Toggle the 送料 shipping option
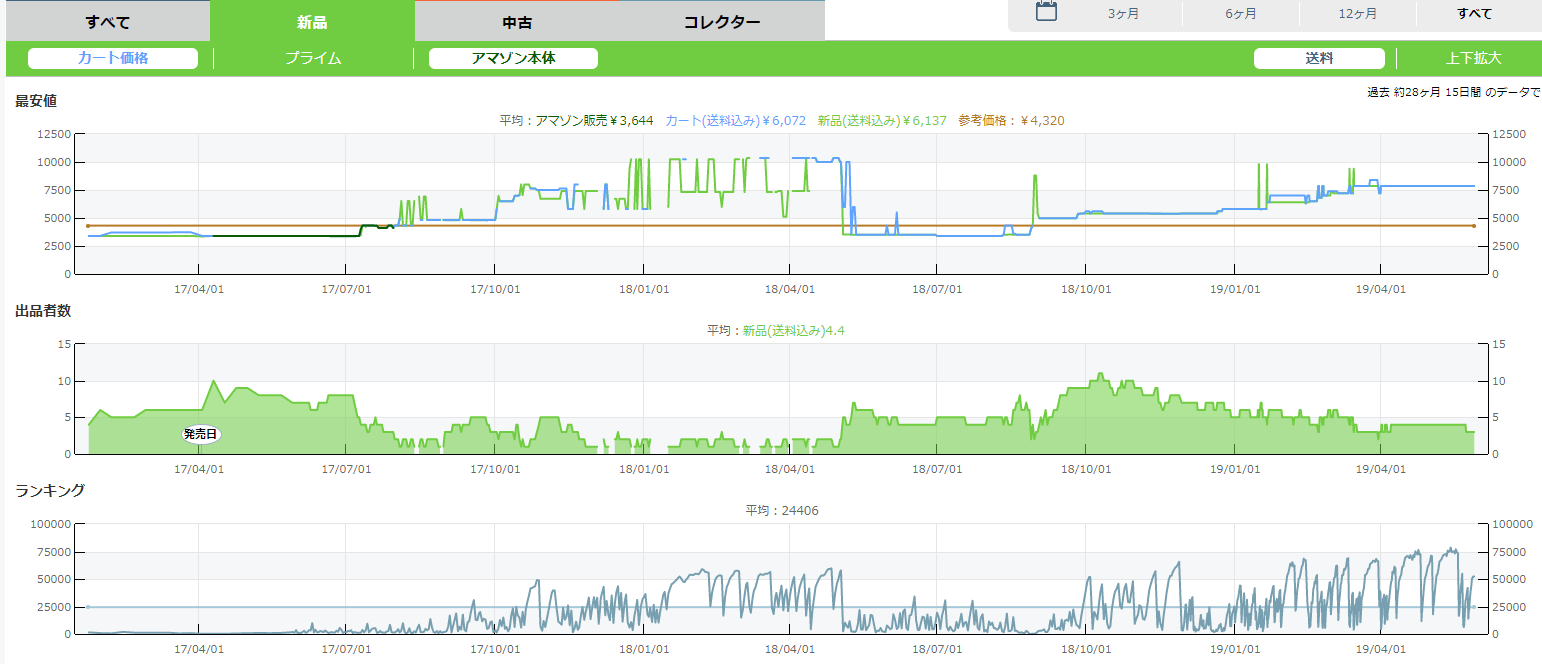 tap(1319, 58)
